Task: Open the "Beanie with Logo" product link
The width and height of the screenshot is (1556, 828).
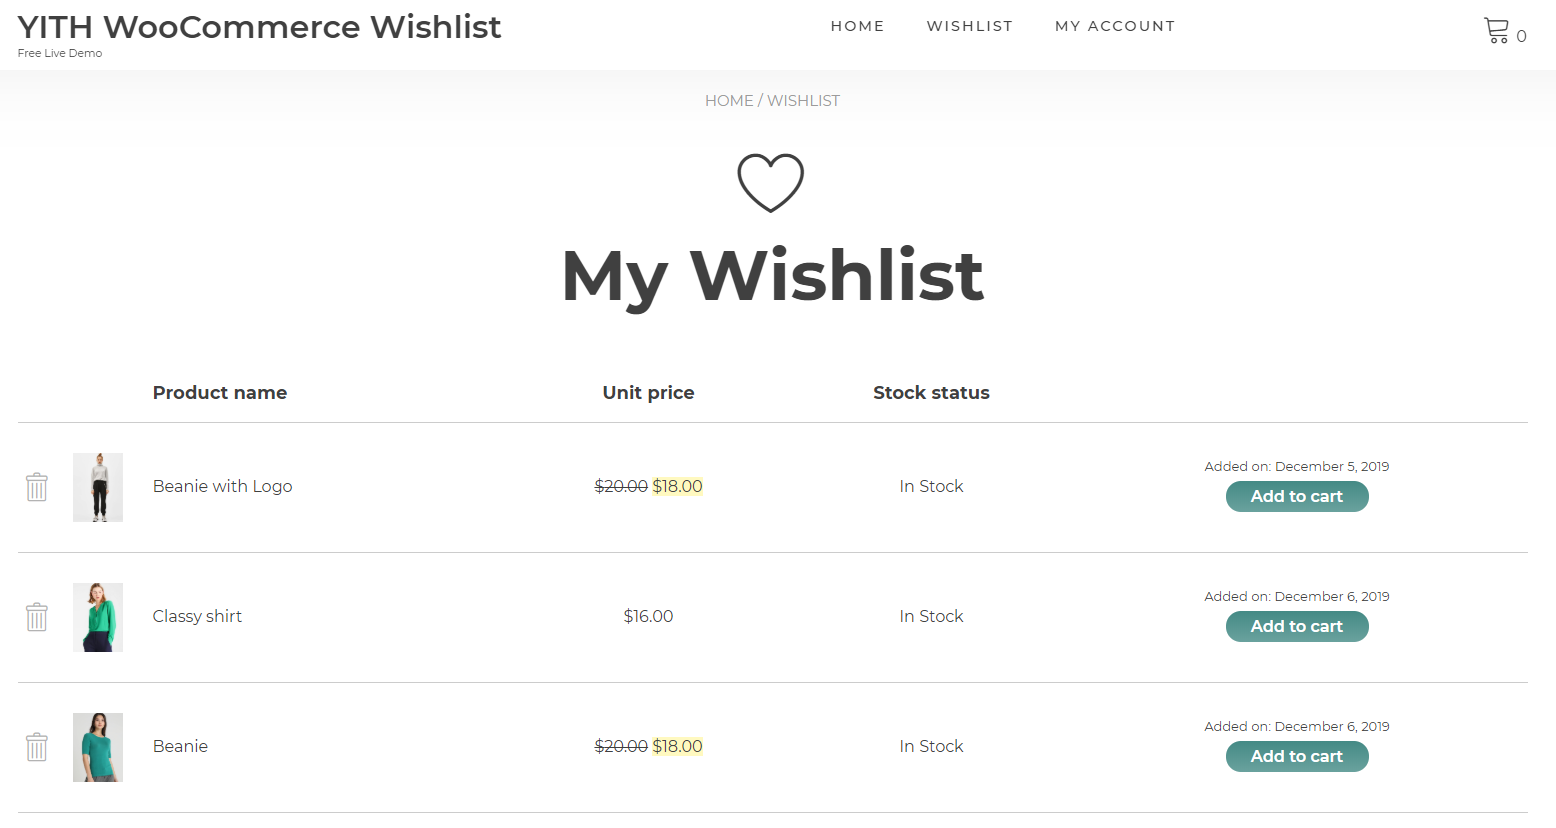Action: pyautogui.click(x=222, y=486)
